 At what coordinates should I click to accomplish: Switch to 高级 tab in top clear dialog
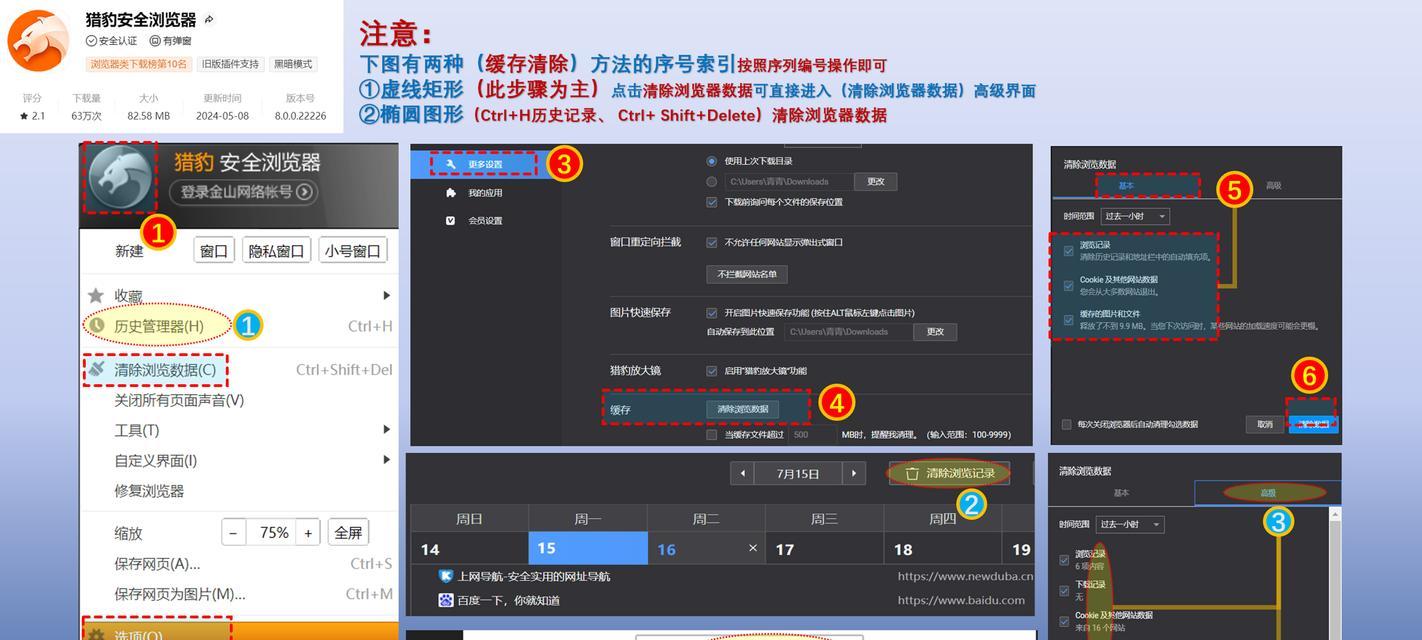1273,186
